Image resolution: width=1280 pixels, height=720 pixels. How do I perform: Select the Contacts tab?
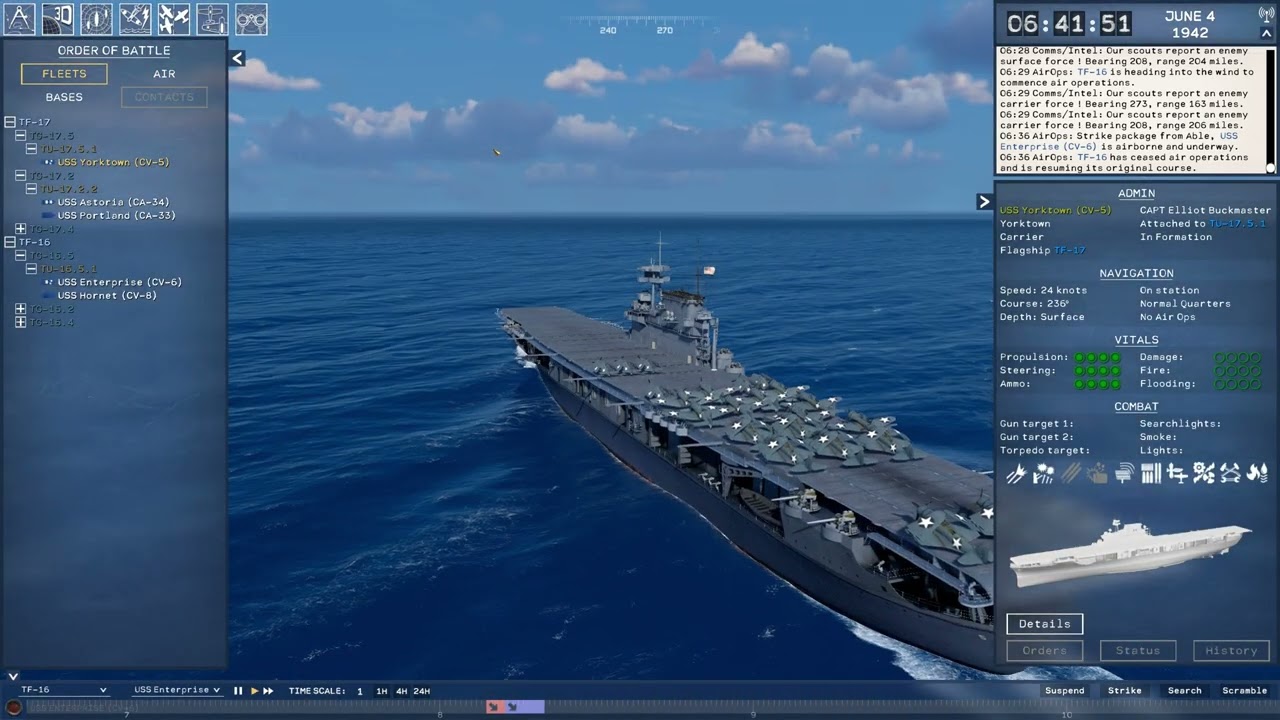coord(164,97)
